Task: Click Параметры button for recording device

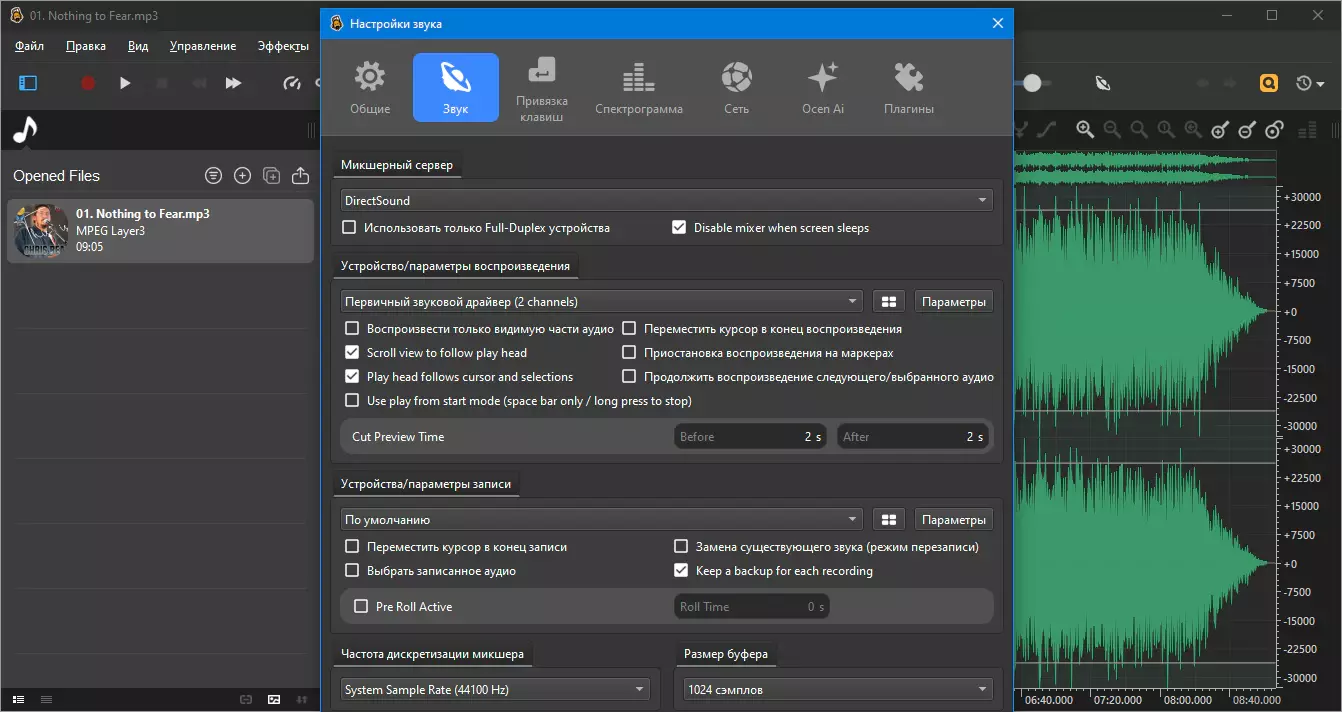Action: pyautogui.click(x=953, y=520)
